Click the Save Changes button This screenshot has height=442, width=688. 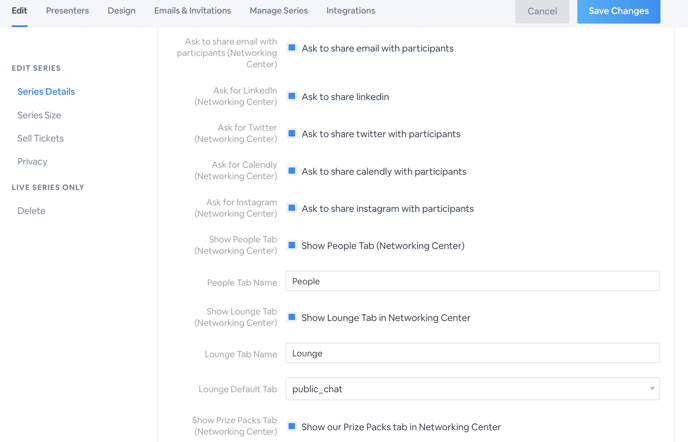619,11
